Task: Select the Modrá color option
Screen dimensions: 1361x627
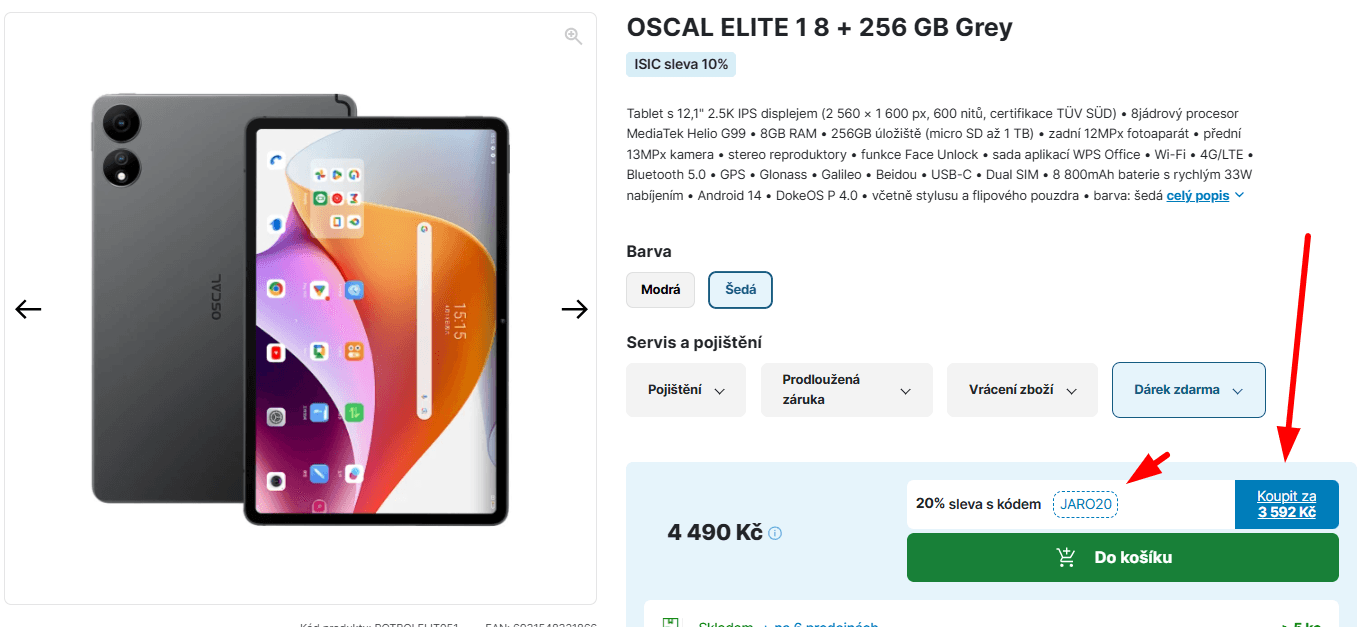Action: pyautogui.click(x=660, y=289)
